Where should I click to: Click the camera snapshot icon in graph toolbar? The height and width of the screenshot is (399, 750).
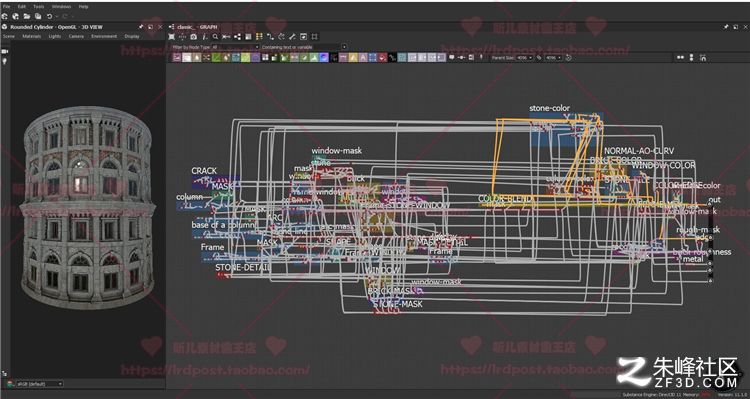(x=193, y=37)
